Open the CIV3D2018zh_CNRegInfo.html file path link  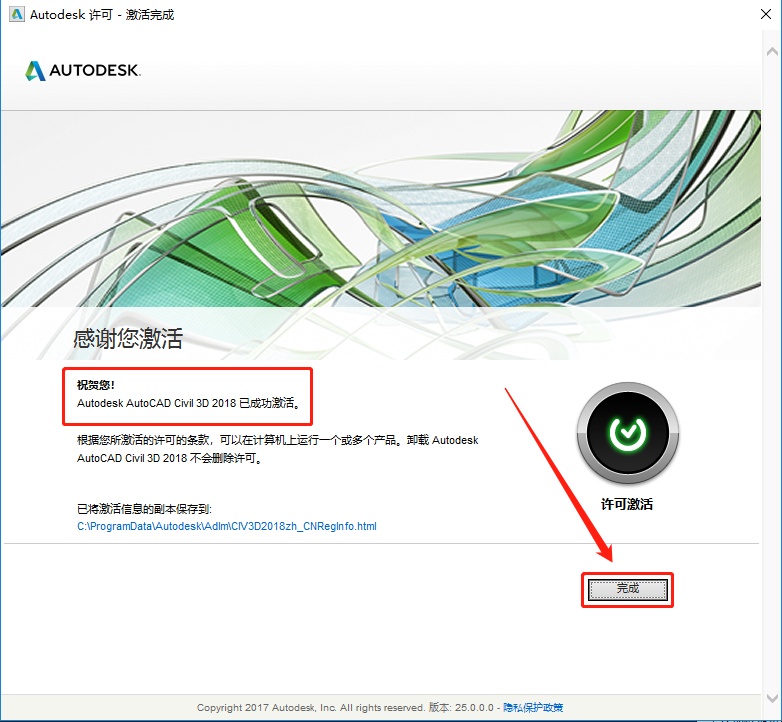click(x=227, y=526)
